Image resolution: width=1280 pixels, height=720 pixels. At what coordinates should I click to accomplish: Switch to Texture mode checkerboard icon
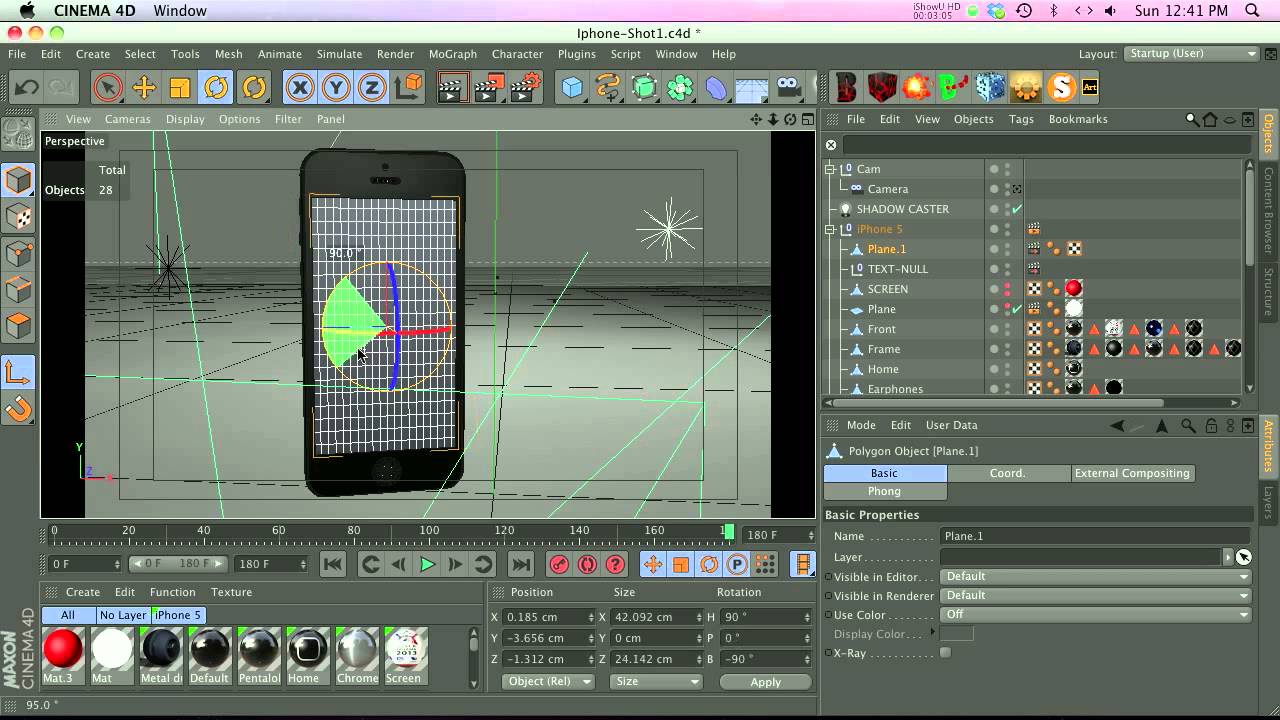(x=18, y=217)
